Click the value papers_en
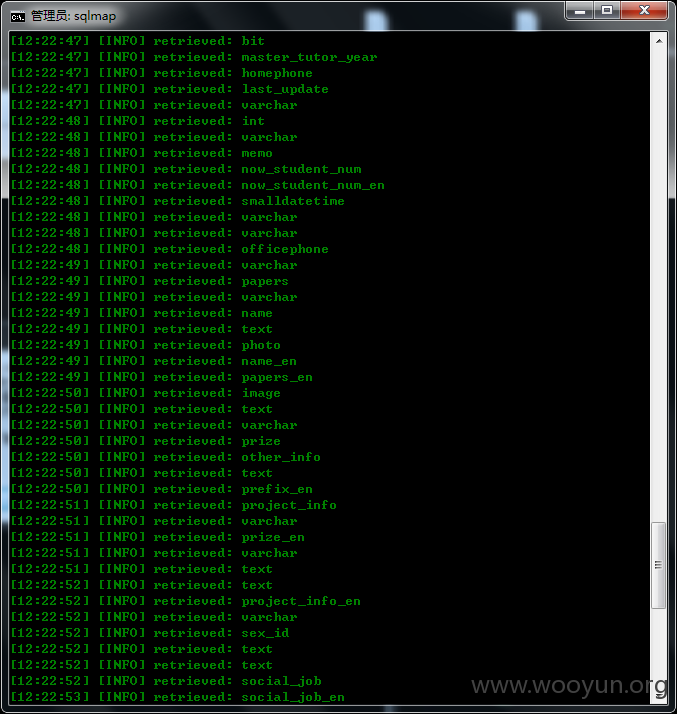The image size is (677, 714). click(x=277, y=377)
